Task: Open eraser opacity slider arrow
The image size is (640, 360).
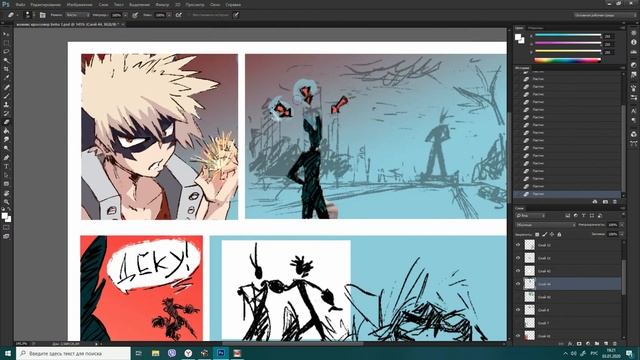Action: (x=125, y=15)
